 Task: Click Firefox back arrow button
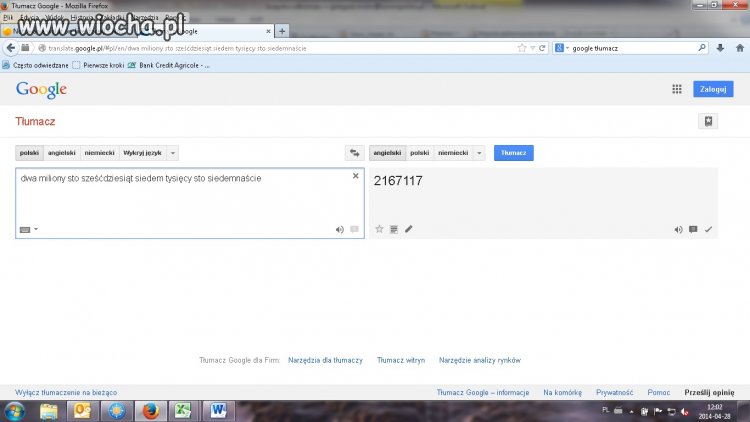11,48
